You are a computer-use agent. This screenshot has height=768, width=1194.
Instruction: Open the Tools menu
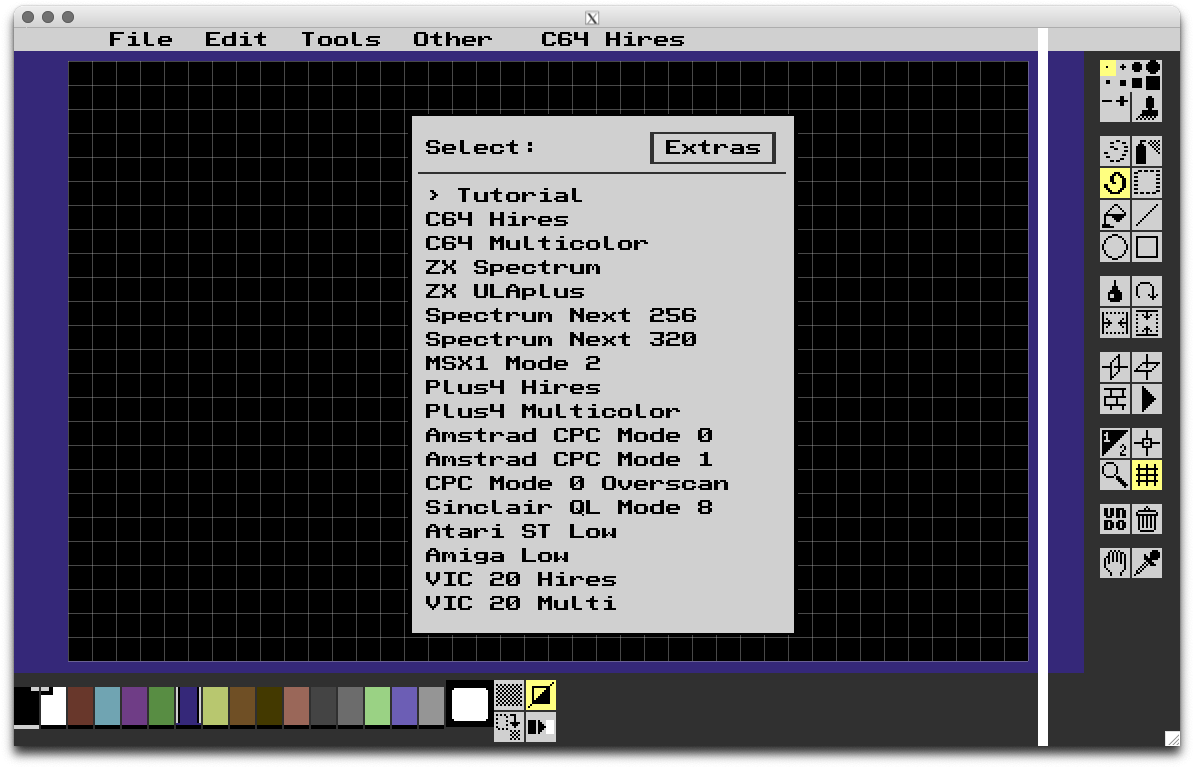tap(340, 39)
